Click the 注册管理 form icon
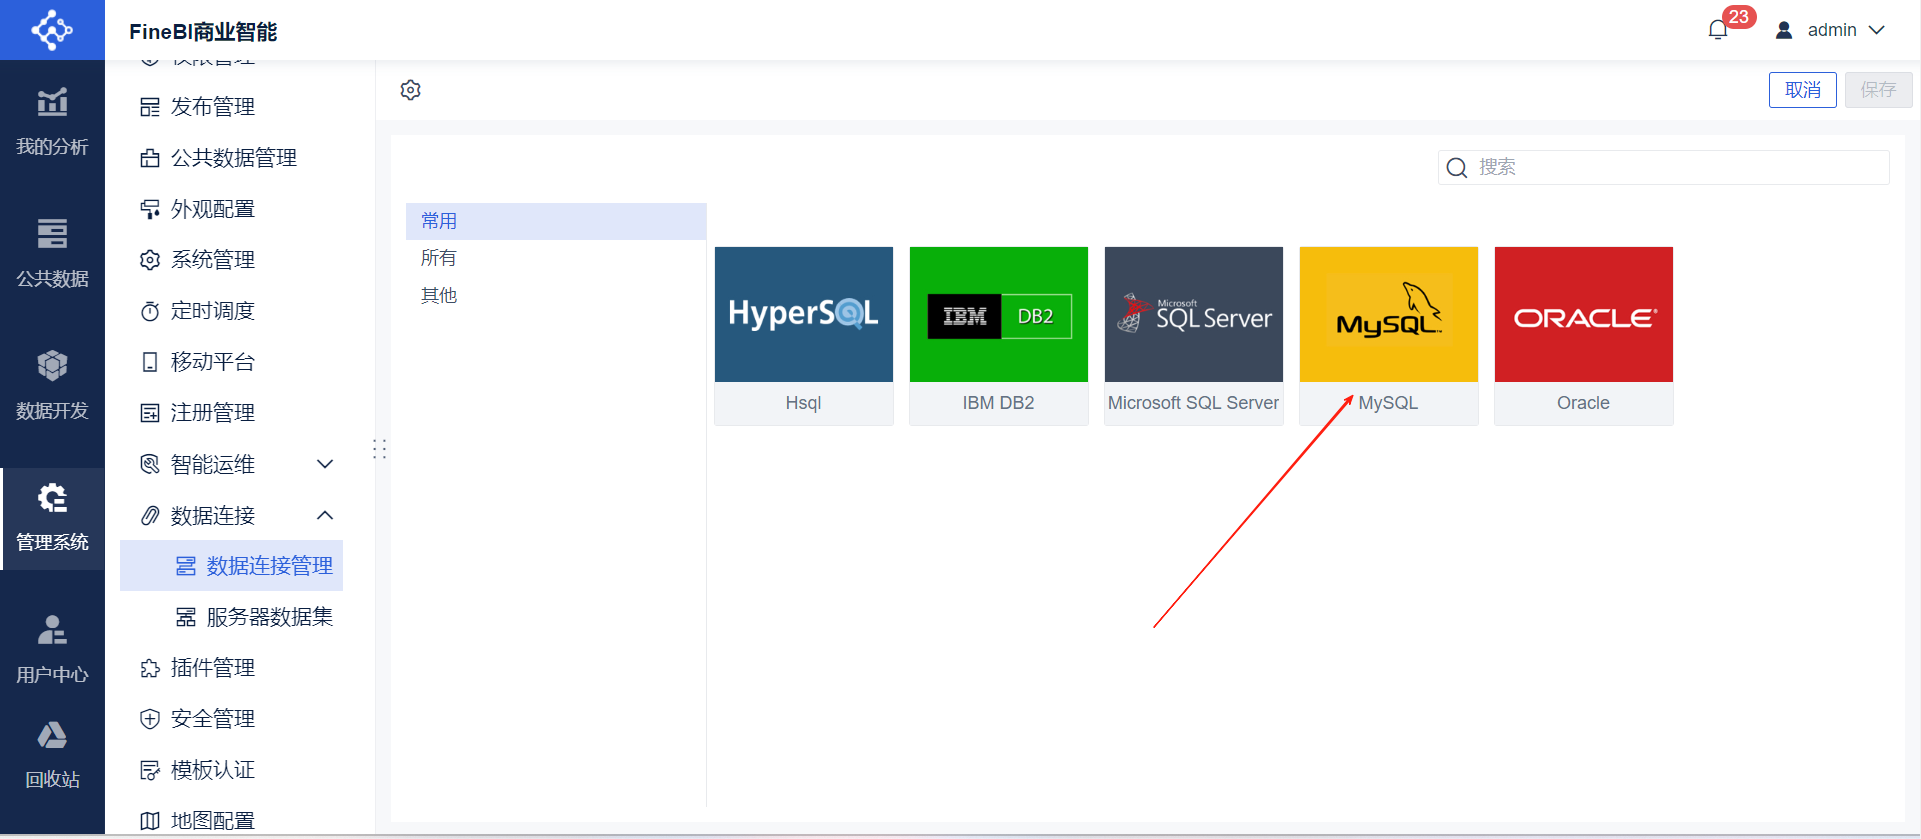The image size is (1921, 839). [x=150, y=413]
